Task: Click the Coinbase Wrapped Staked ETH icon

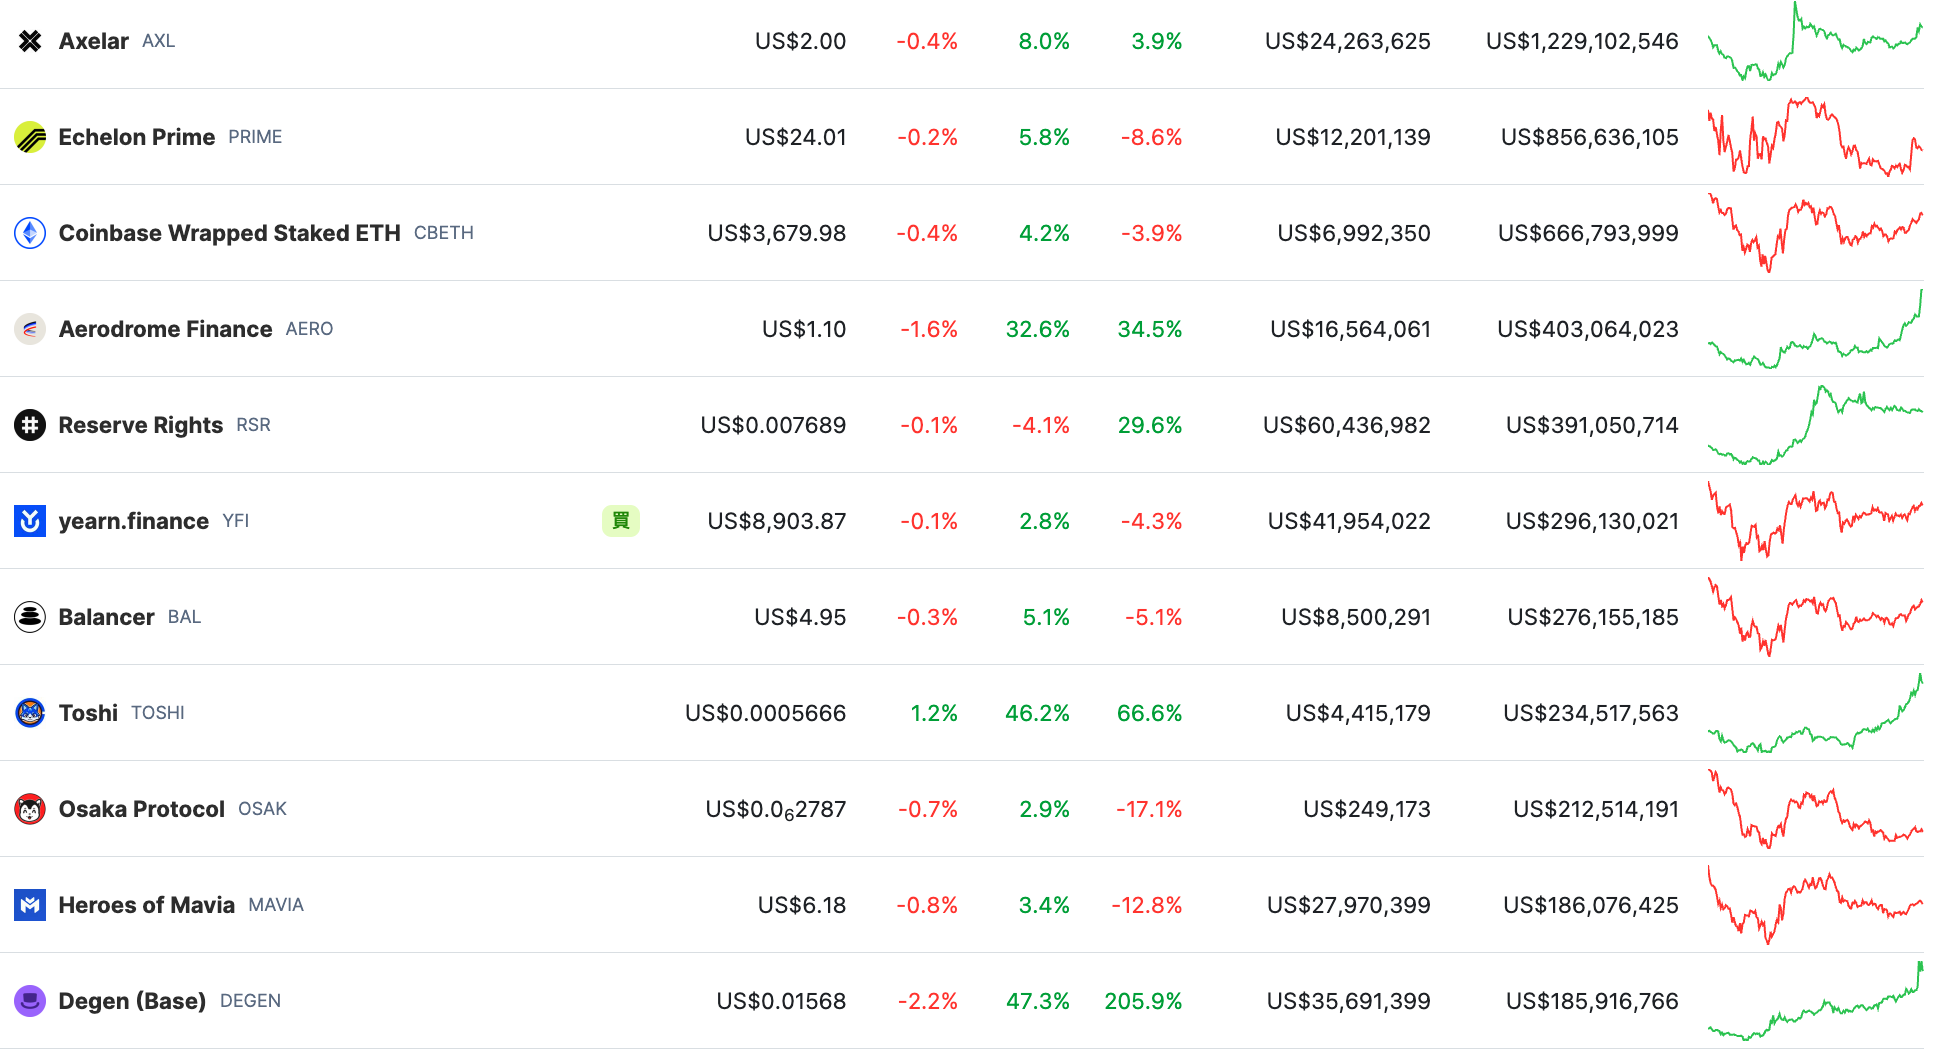Action: click(30, 233)
